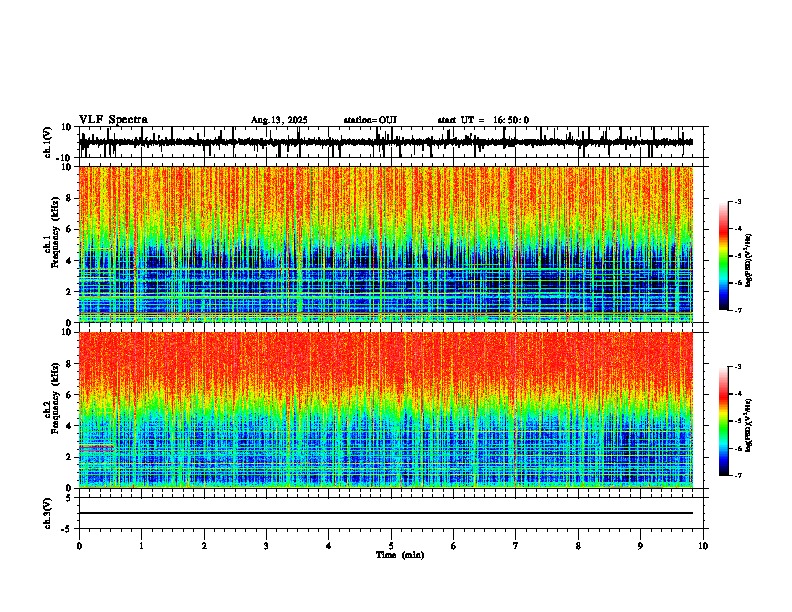This screenshot has height=612, width=792.
Task: Click time axis tick label "2"
Action: tap(204, 546)
